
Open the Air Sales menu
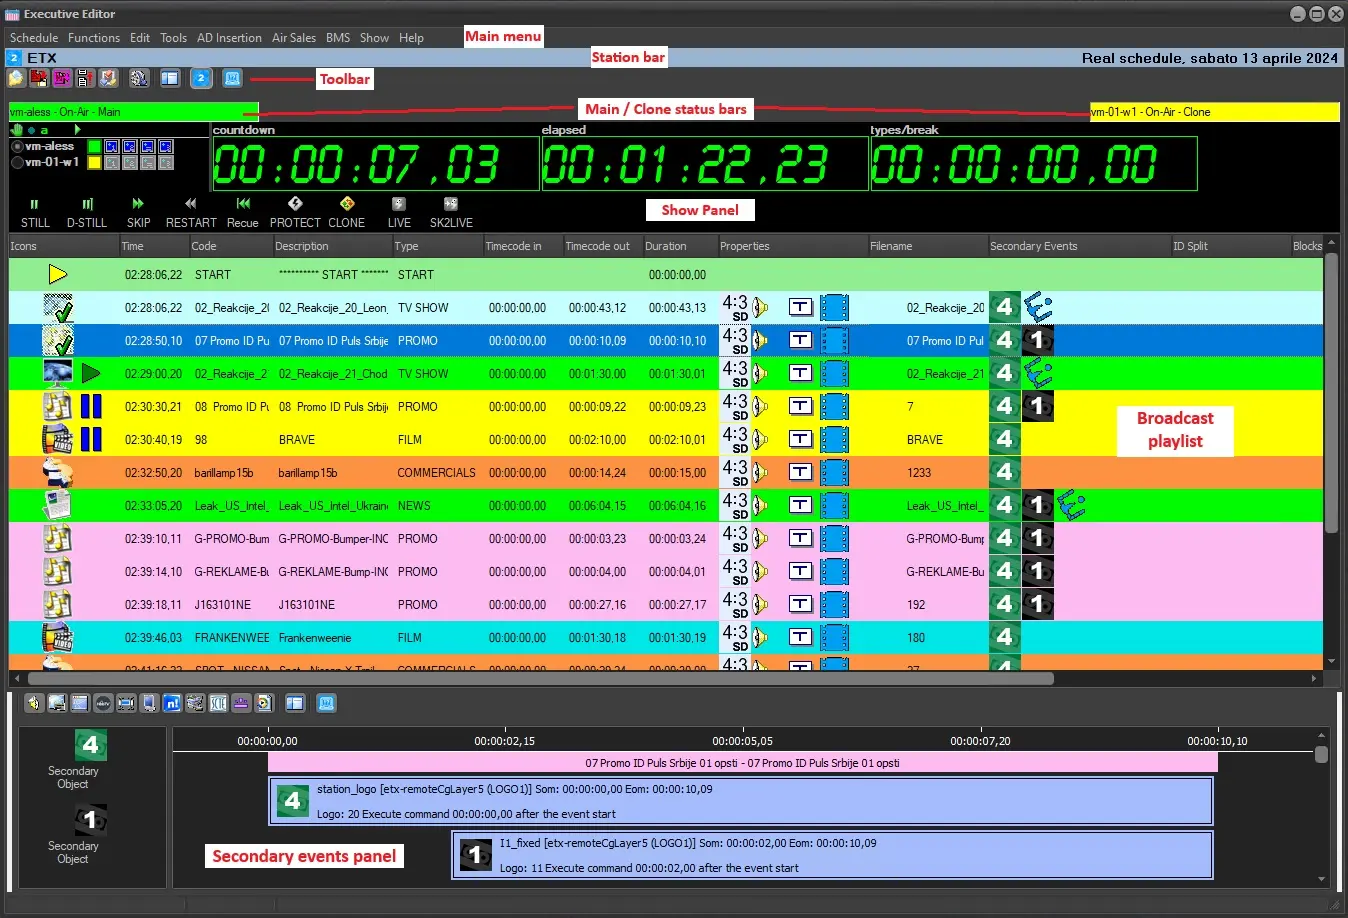click(294, 38)
